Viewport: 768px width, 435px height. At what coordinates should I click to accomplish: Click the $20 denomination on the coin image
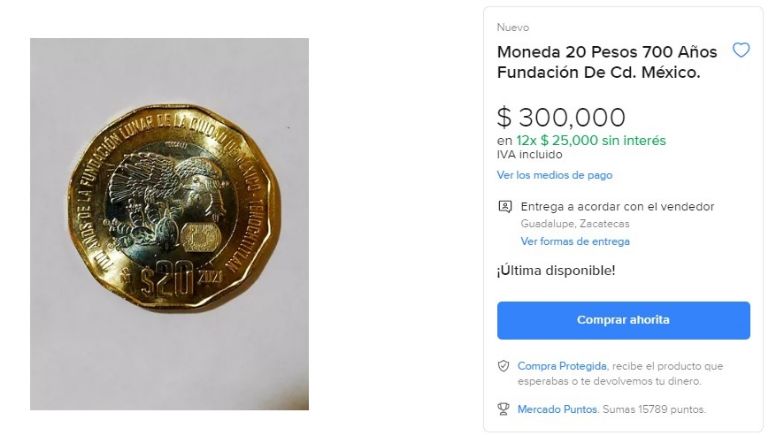[x=168, y=281]
